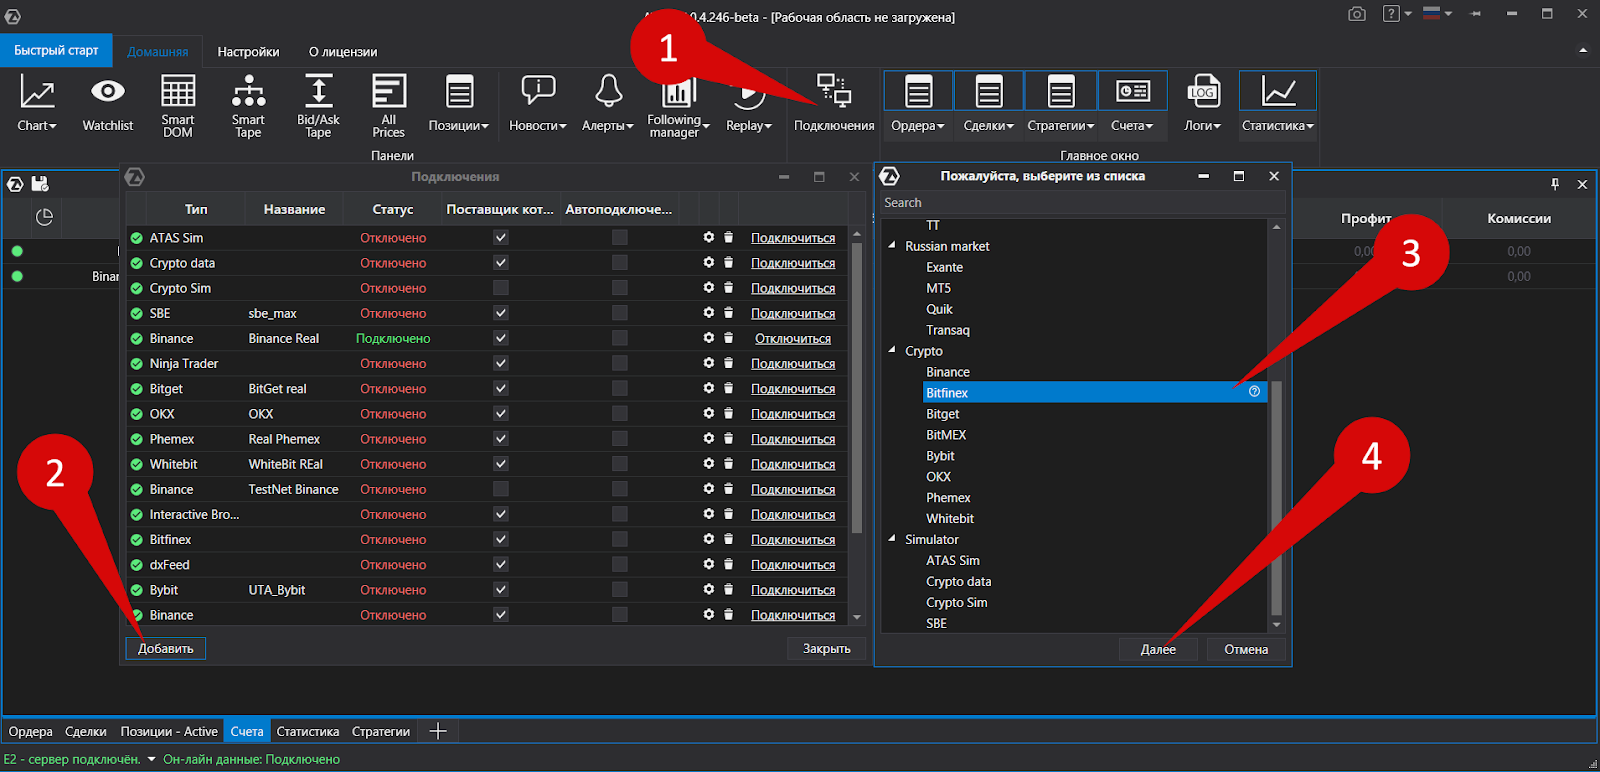Open the Ордера window icon
1600x772 pixels.
click(x=918, y=92)
